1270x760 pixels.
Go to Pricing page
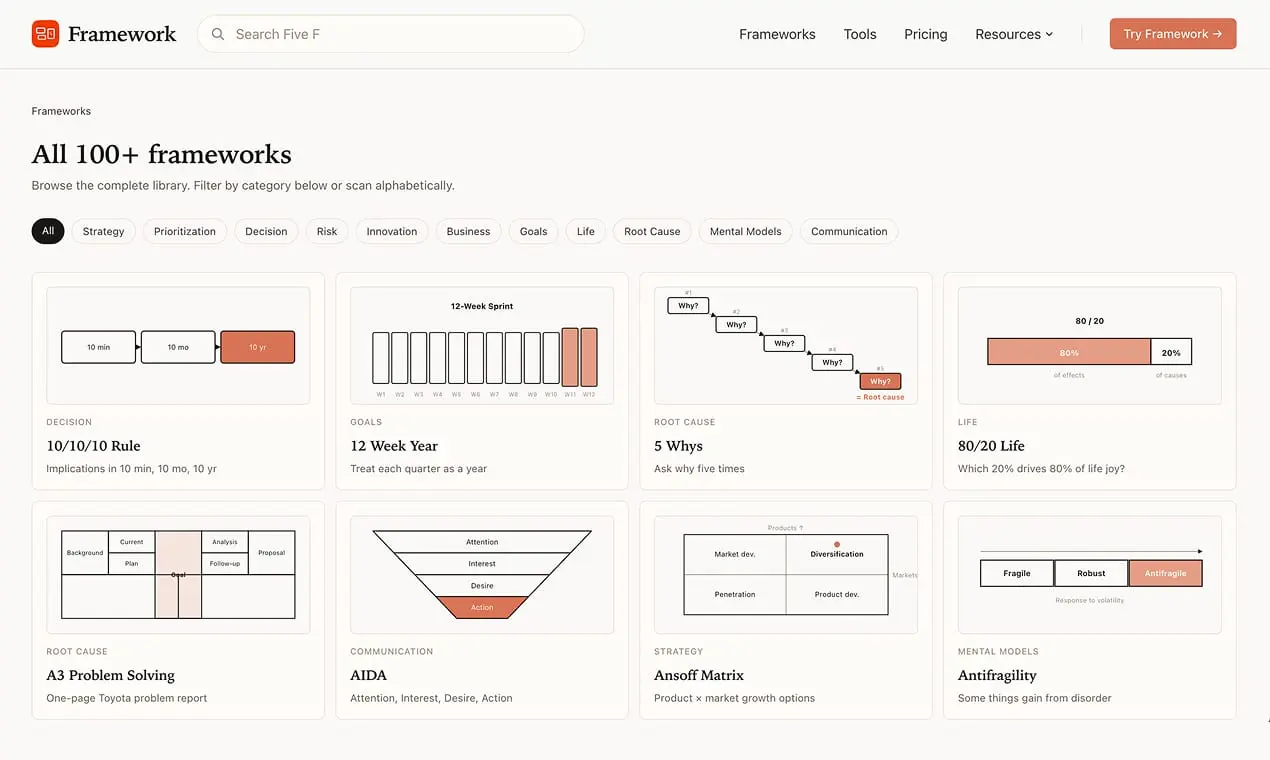pos(926,34)
